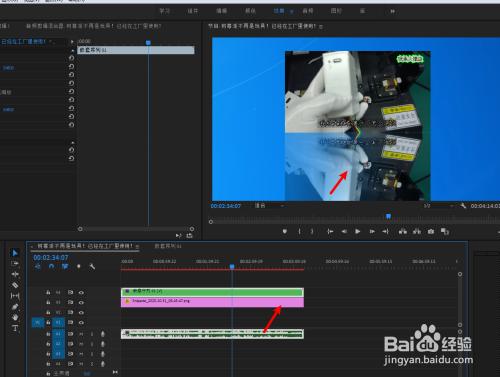Click the Add Marker icon in the program monitor
The image size is (500, 377).
[x=285, y=231]
